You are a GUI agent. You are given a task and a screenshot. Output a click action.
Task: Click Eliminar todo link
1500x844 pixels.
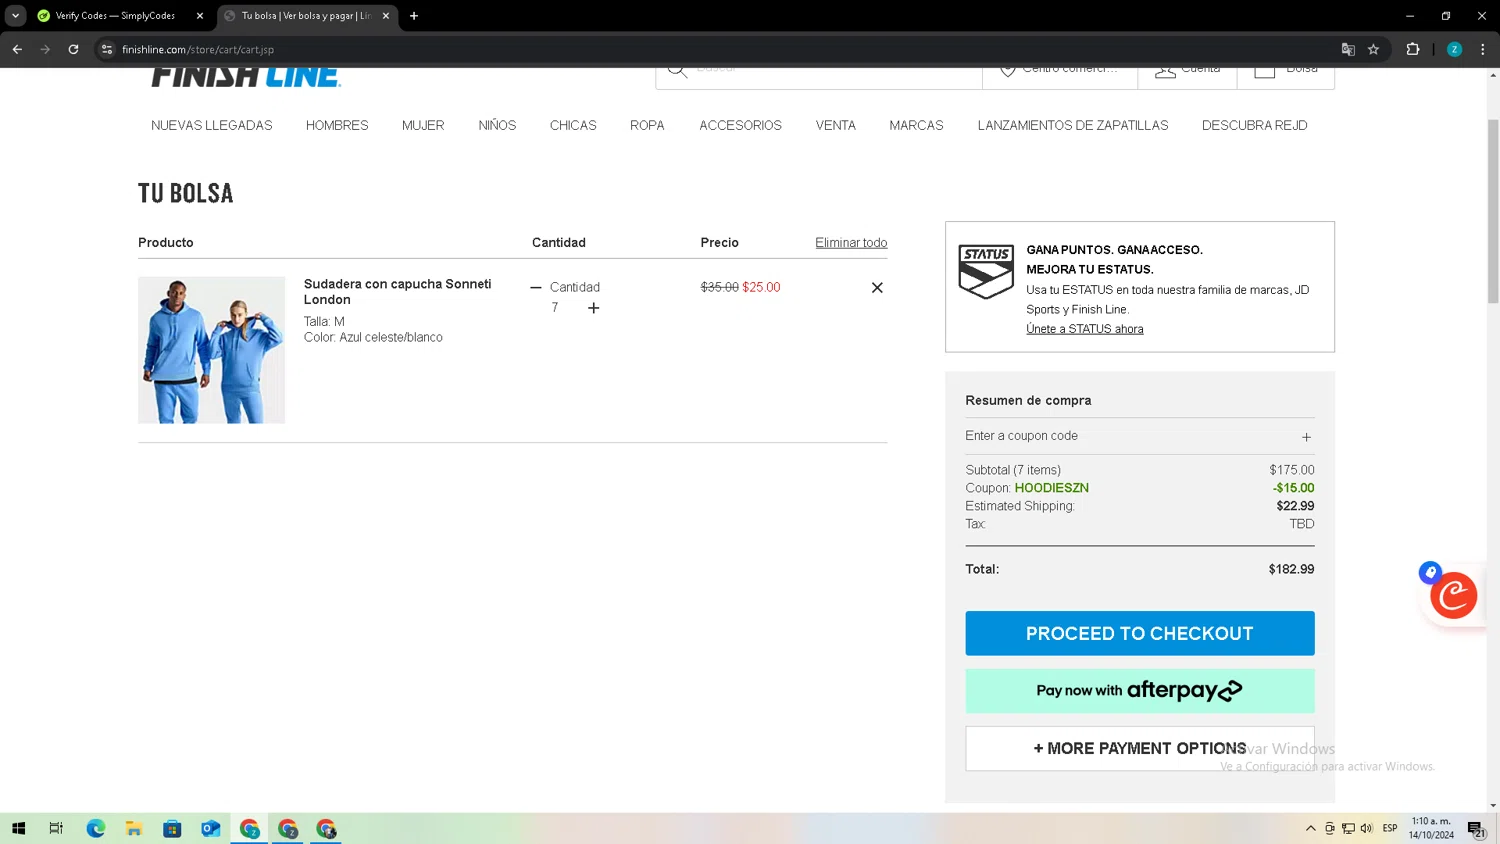851,243
